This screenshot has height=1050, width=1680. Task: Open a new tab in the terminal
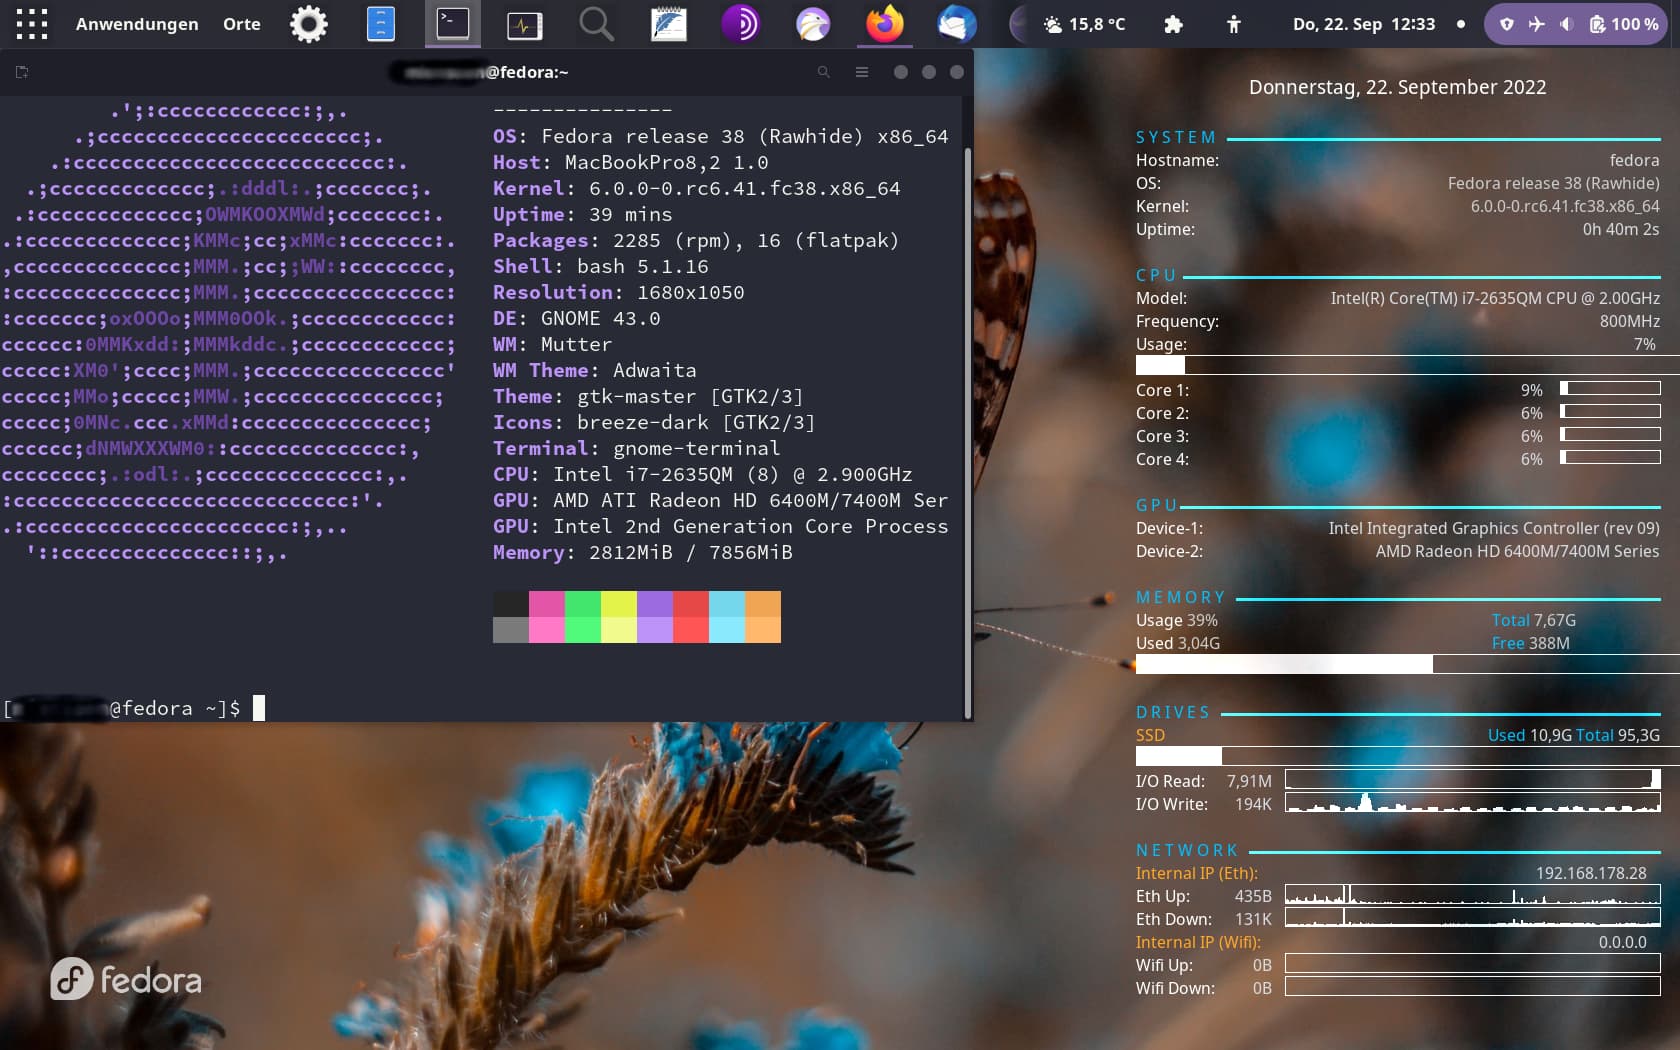click(22, 72)
